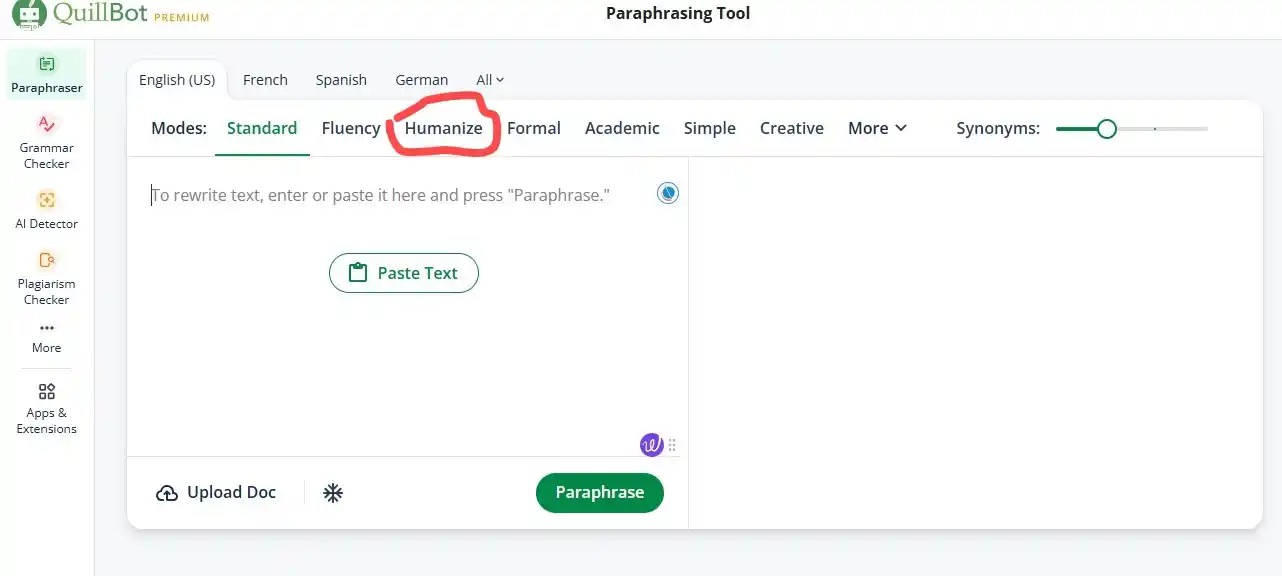1282x576 pixels.
Task: Click the Synonyms slider handle
Action: click(1106, 128)
